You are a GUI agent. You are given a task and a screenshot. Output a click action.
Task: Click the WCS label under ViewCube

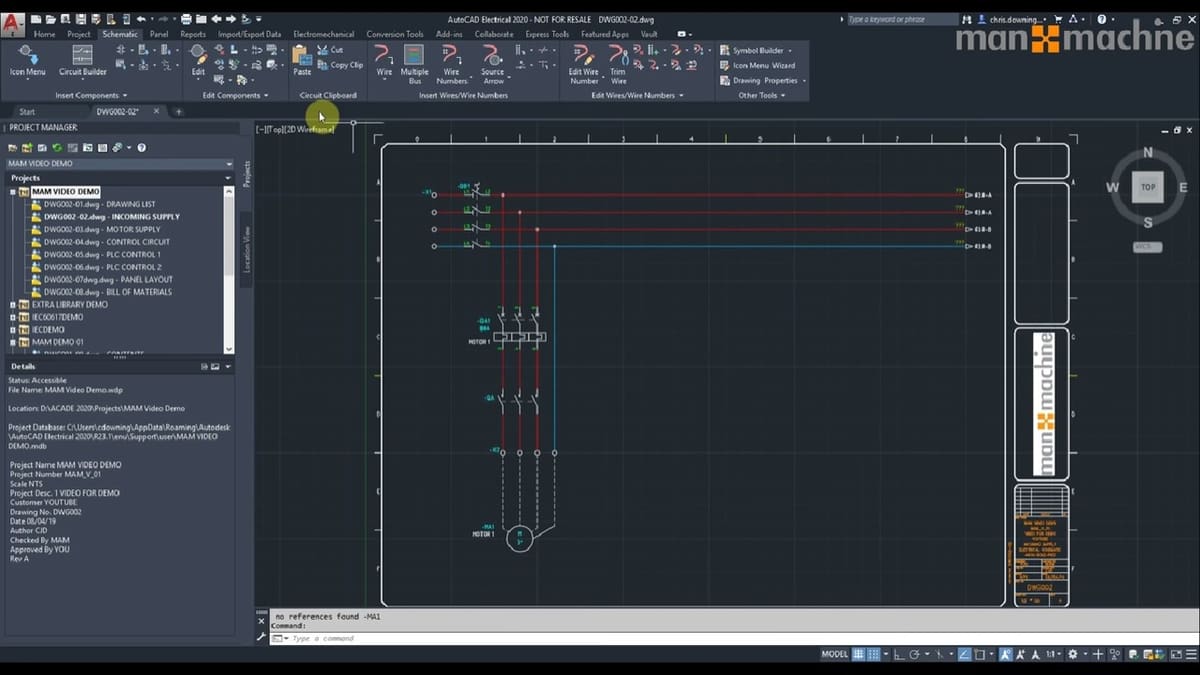[1147, 246]
